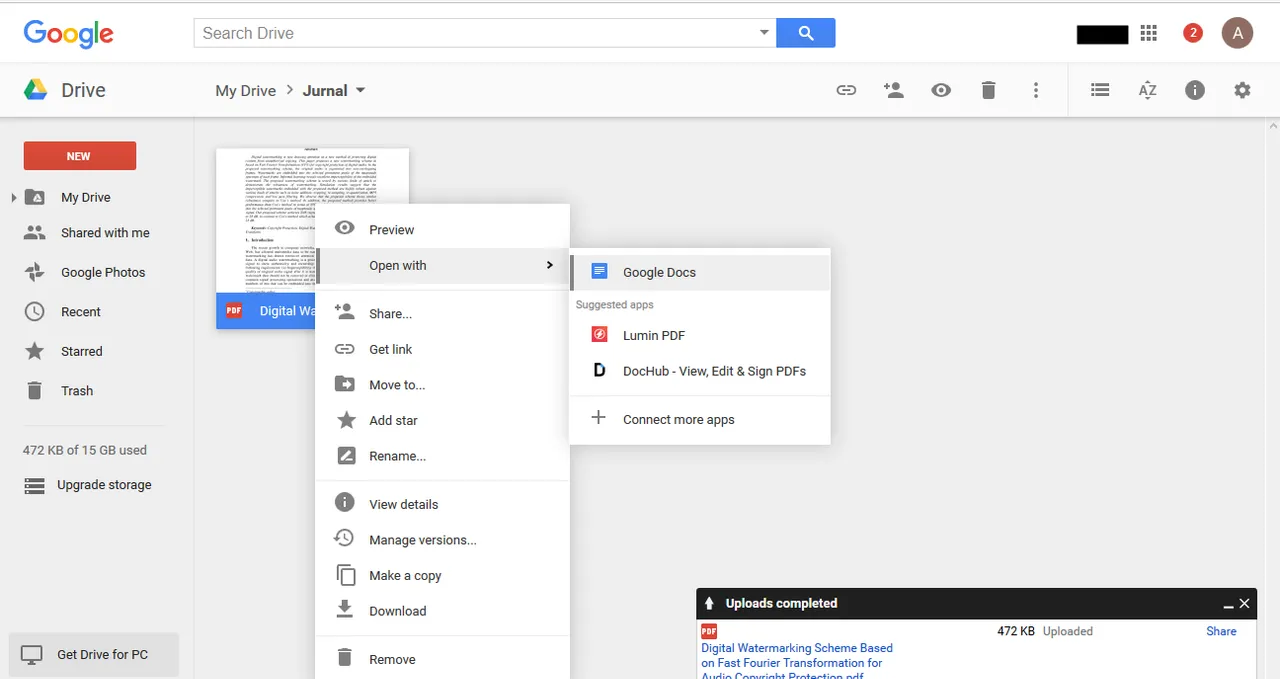The width and height of the screenshot is (1280, 679).
Task: Open the Google apps grid
Action: [1148, 33]
